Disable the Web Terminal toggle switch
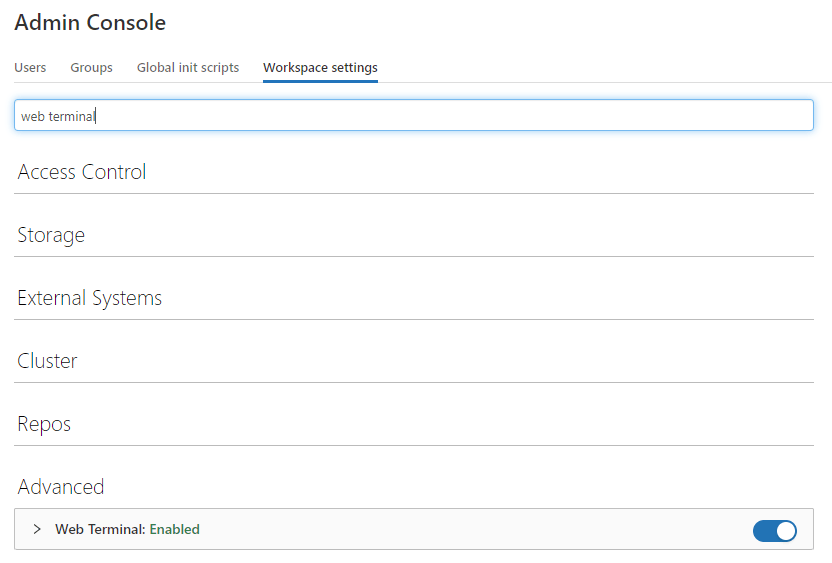Image resolution: width=832 pixels, height=563 pixels. click(775, 531)
